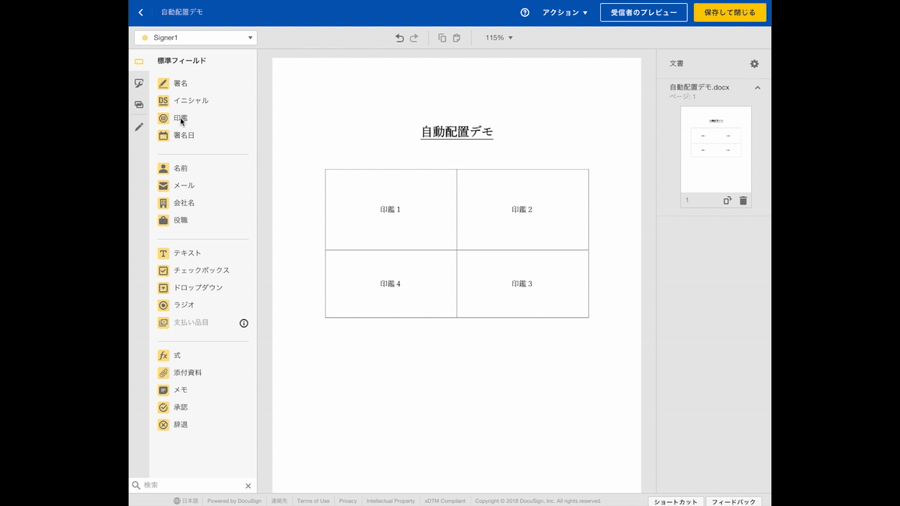Clear the search with X icon
Viewport: 900px width, 506px height.
(x=248, y=486)
